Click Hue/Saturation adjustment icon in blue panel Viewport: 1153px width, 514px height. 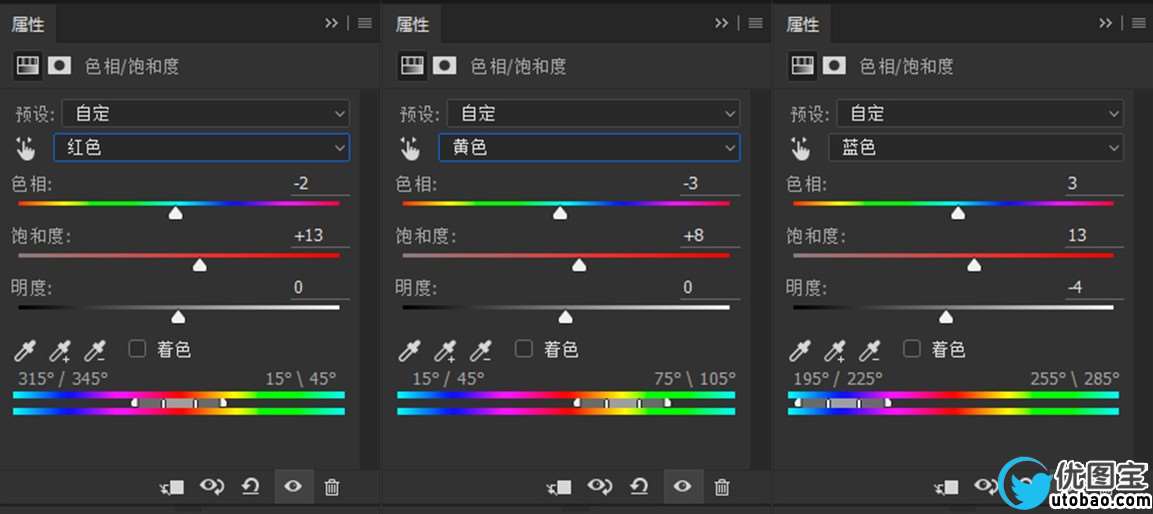click(802, 65)
